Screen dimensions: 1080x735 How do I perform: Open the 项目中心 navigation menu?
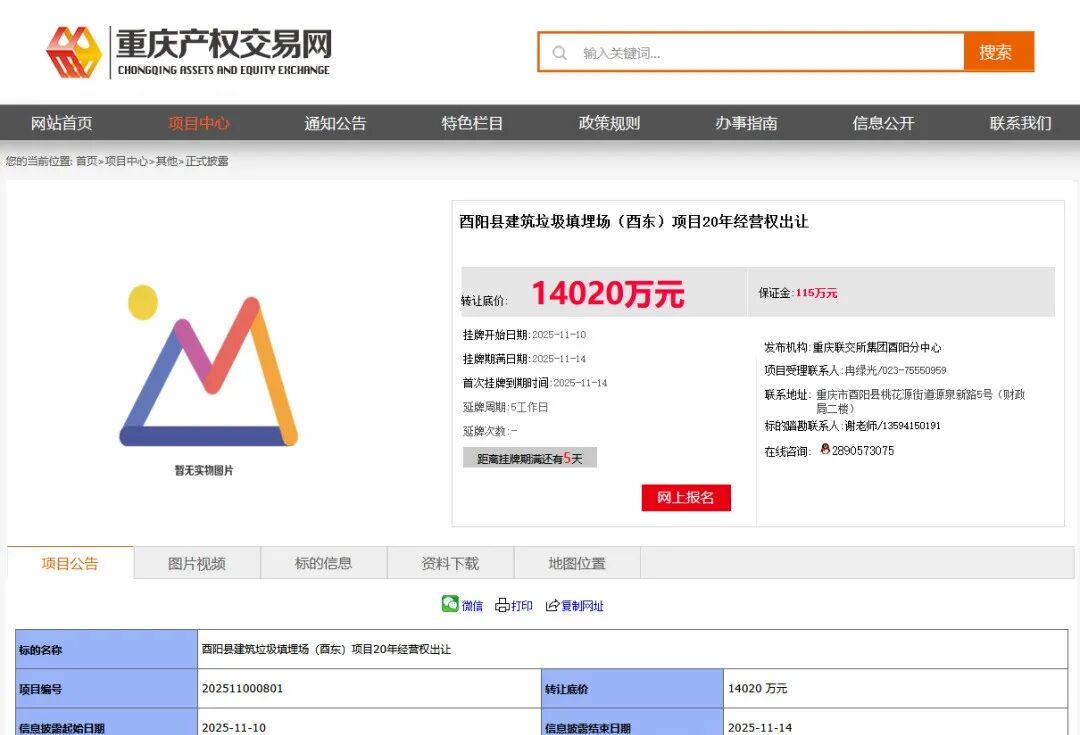[x=199, y=123]
